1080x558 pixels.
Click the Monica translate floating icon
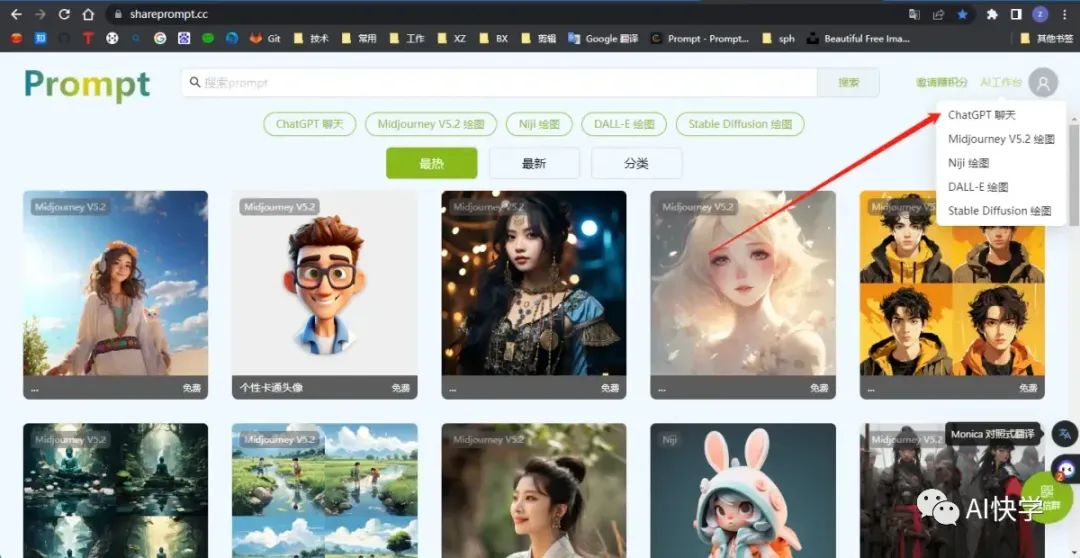(1066, 434)
